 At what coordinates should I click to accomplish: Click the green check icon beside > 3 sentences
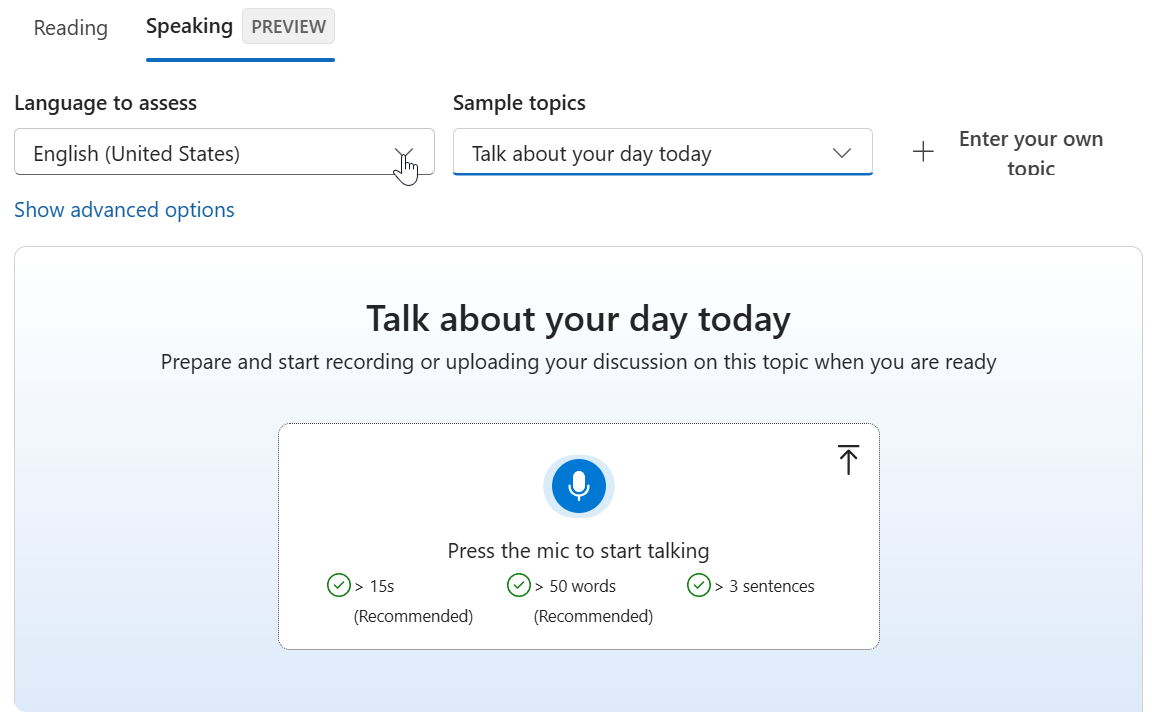point(698,585)
